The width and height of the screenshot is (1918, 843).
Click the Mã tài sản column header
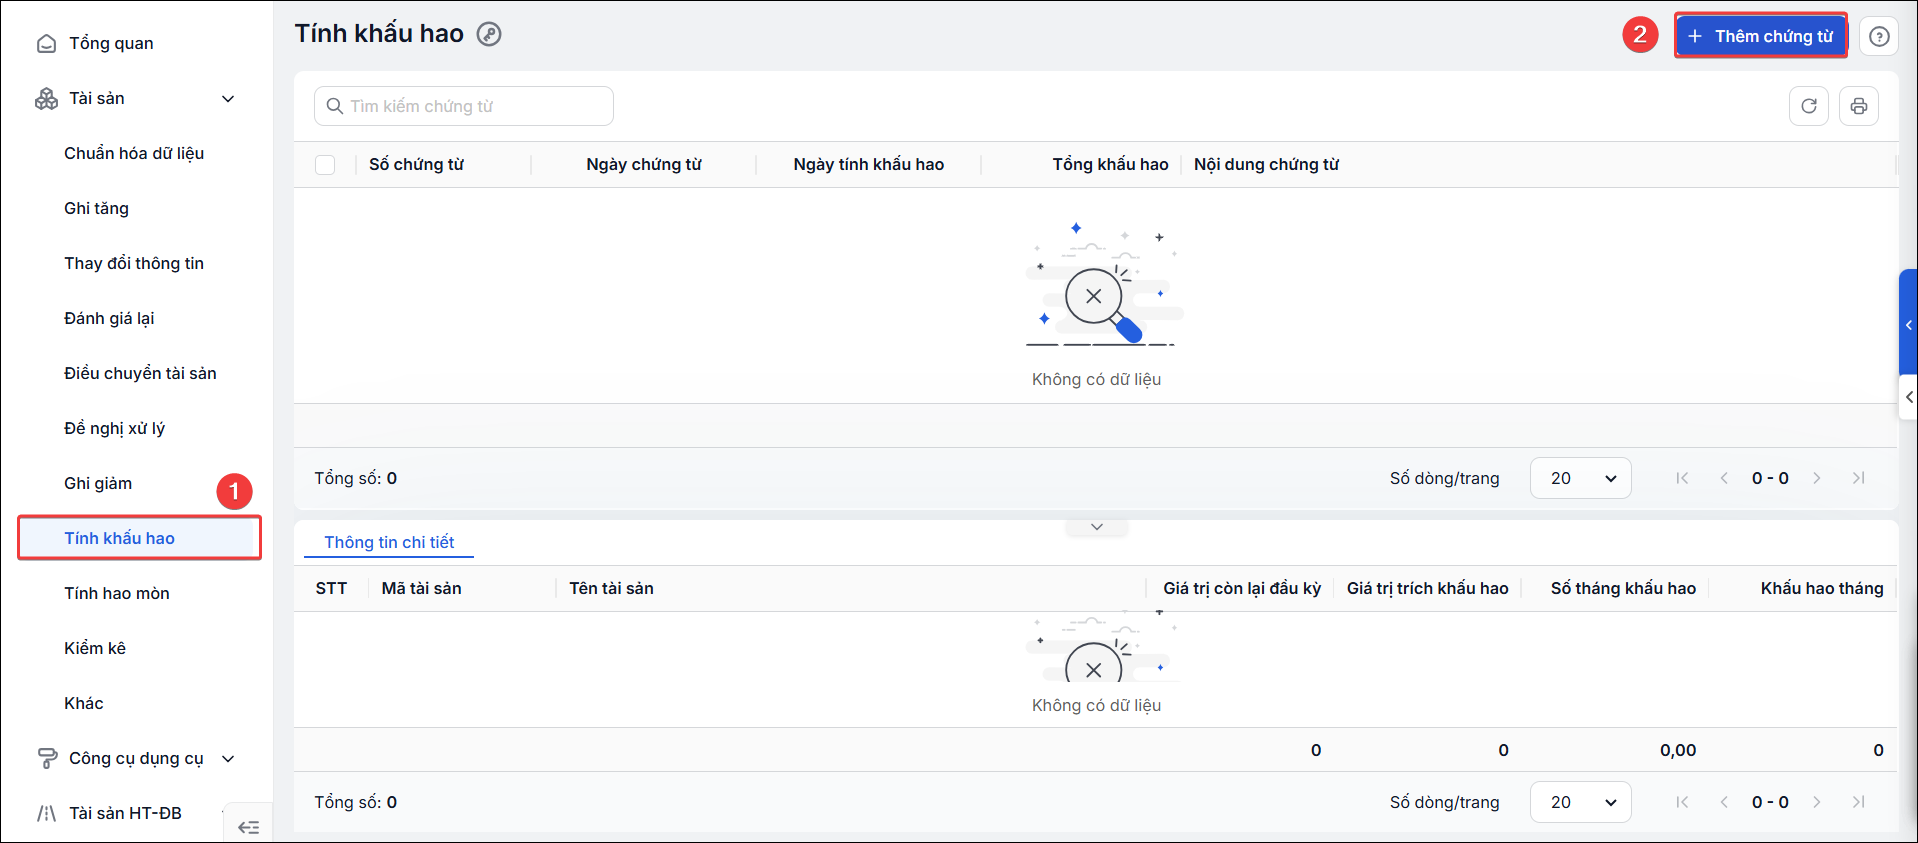pos(421,589)
